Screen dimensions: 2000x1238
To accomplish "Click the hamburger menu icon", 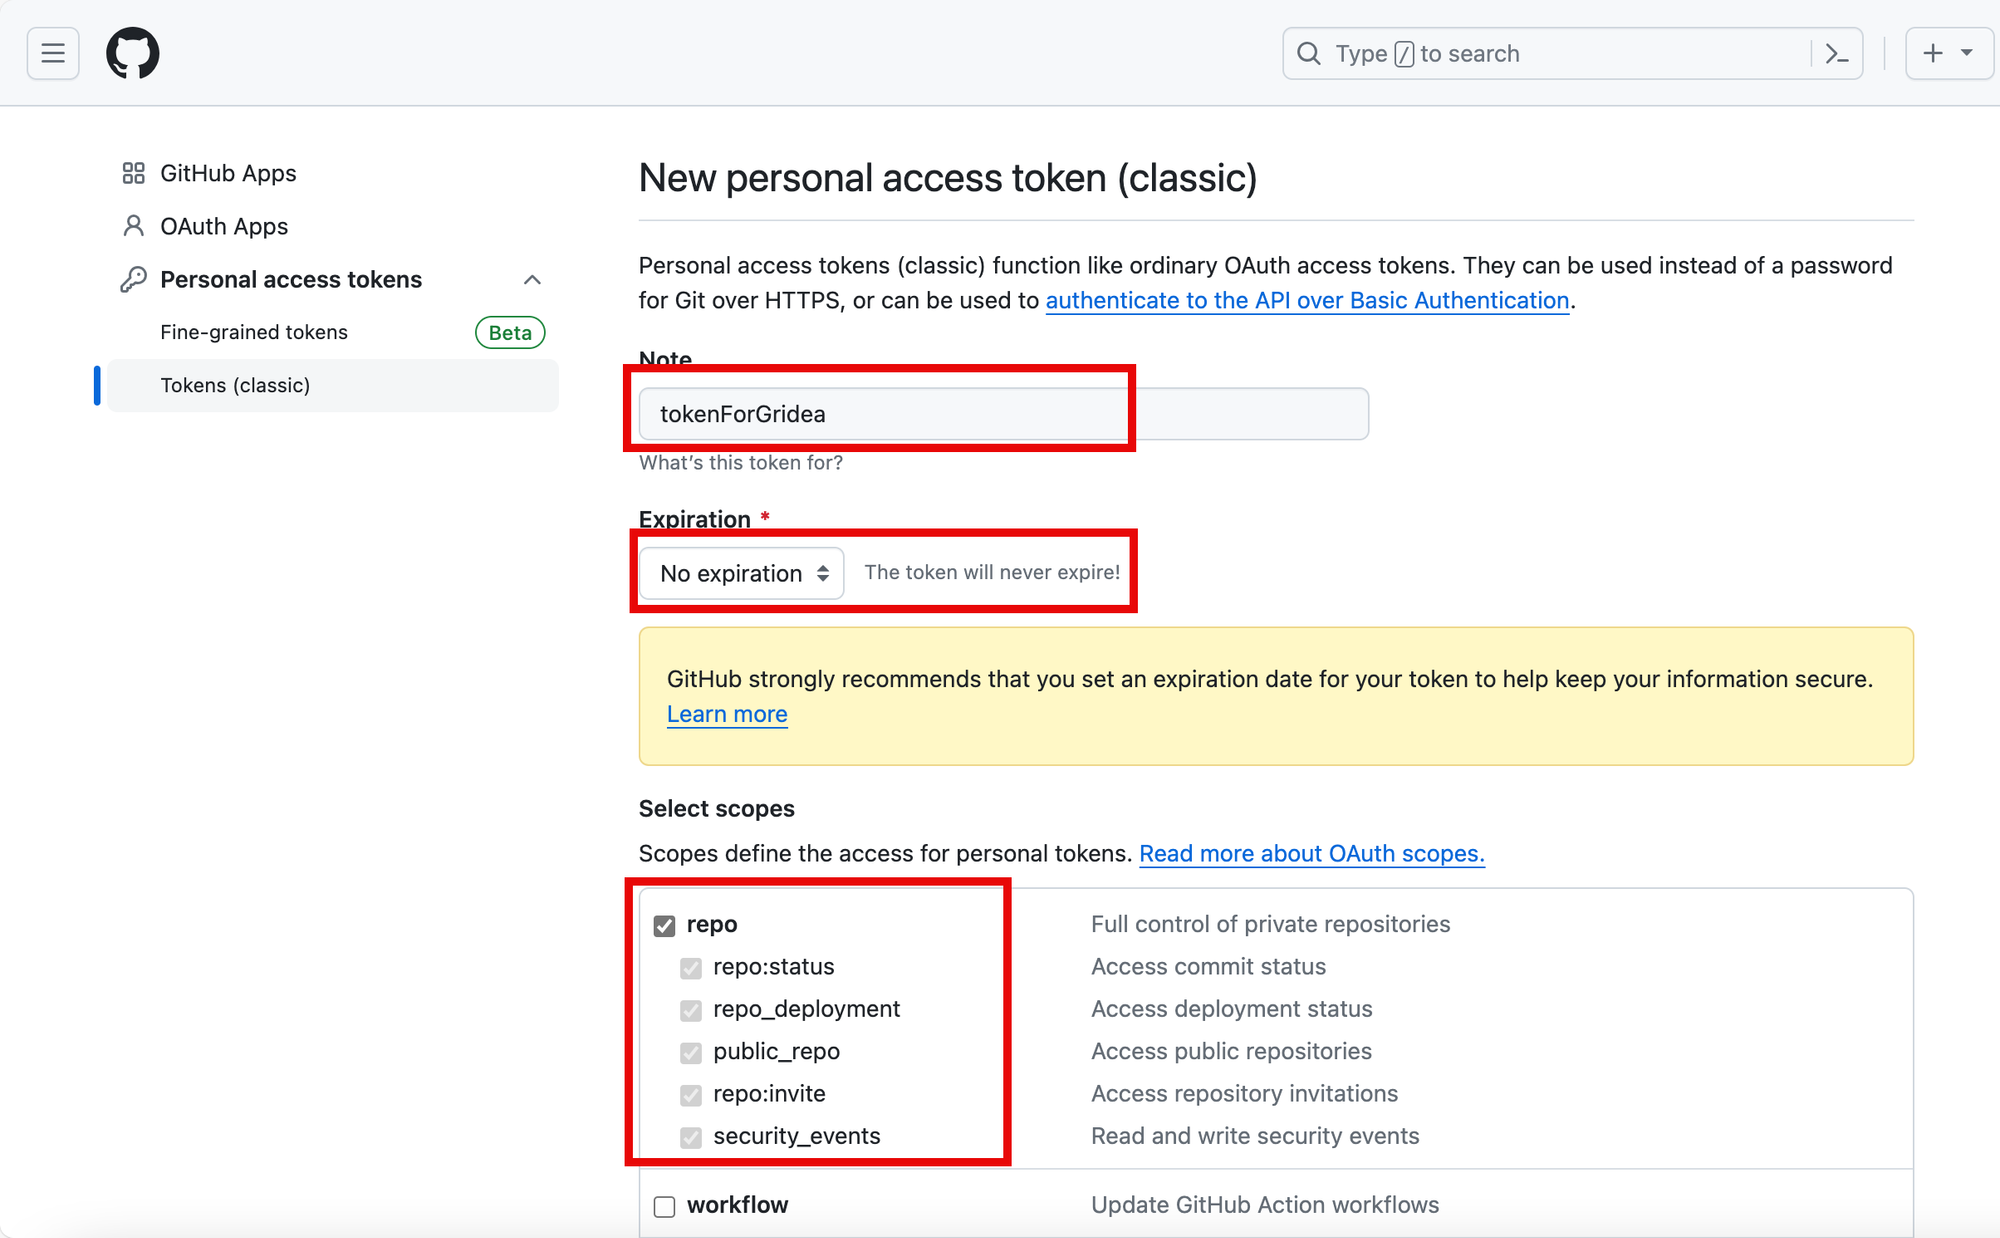I will pos(53,53).
